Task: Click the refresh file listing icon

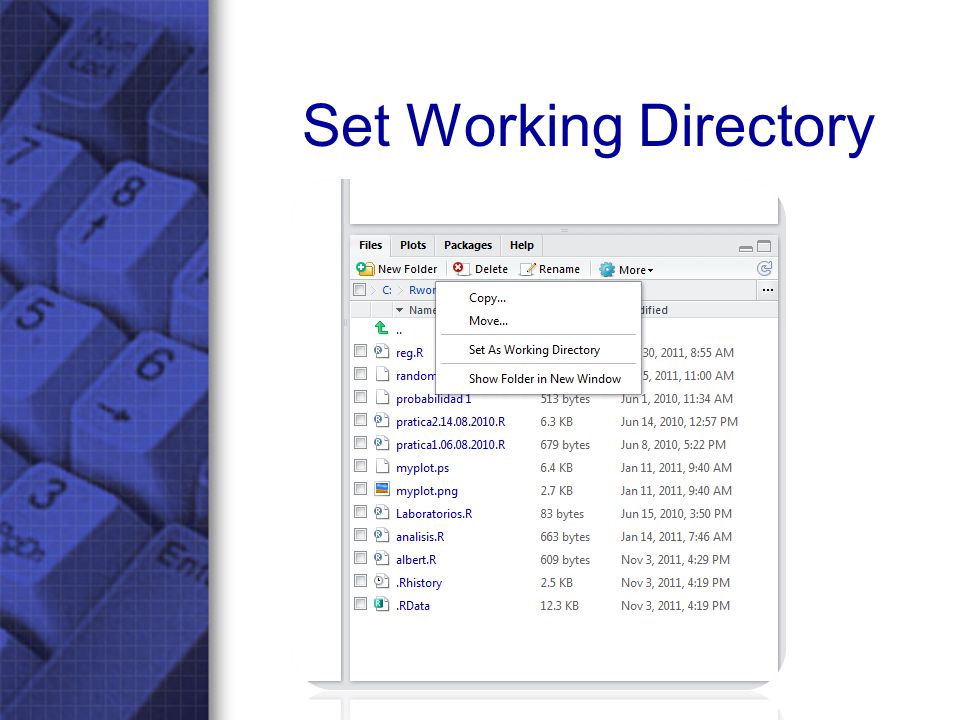Action: [x=764, y=268]
